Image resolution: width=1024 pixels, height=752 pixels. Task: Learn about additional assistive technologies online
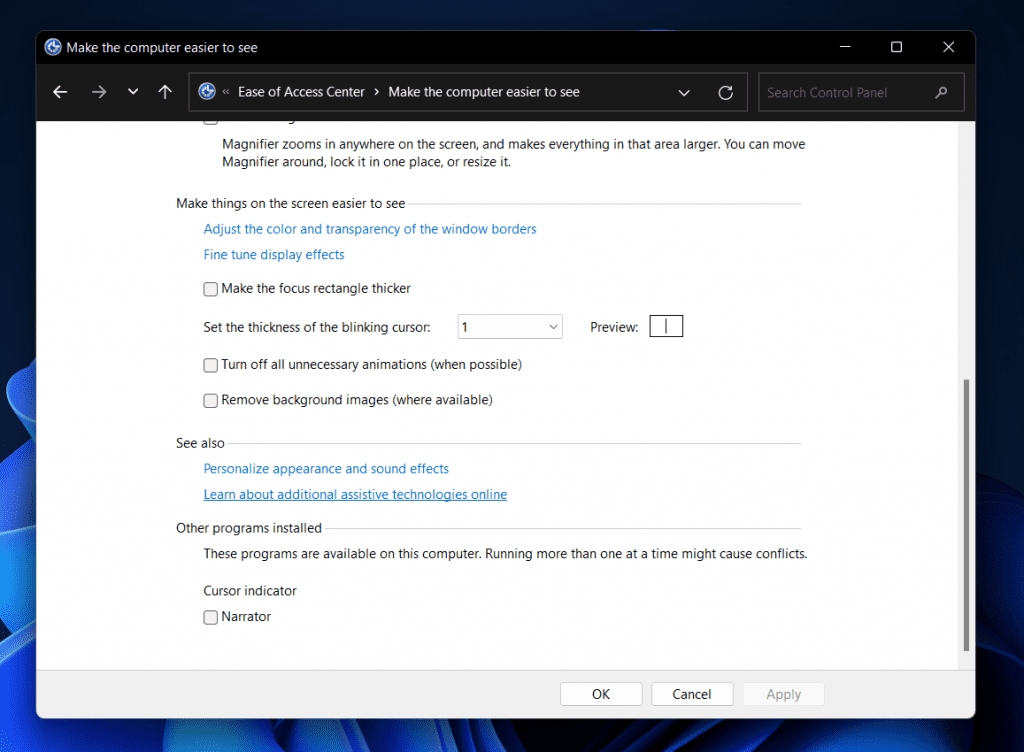coord(355,494)
